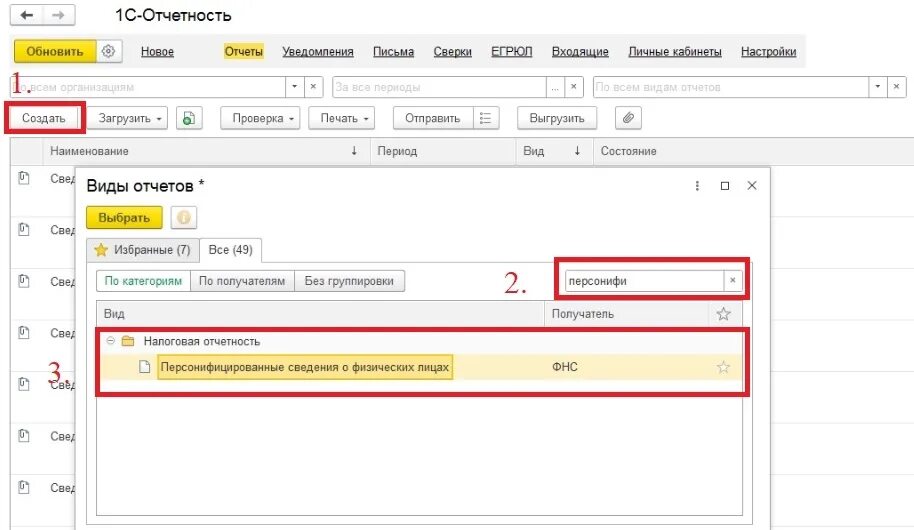914x530 pixels.
Task: Click the paperclip attachment icon
Action: click(628, 118)
